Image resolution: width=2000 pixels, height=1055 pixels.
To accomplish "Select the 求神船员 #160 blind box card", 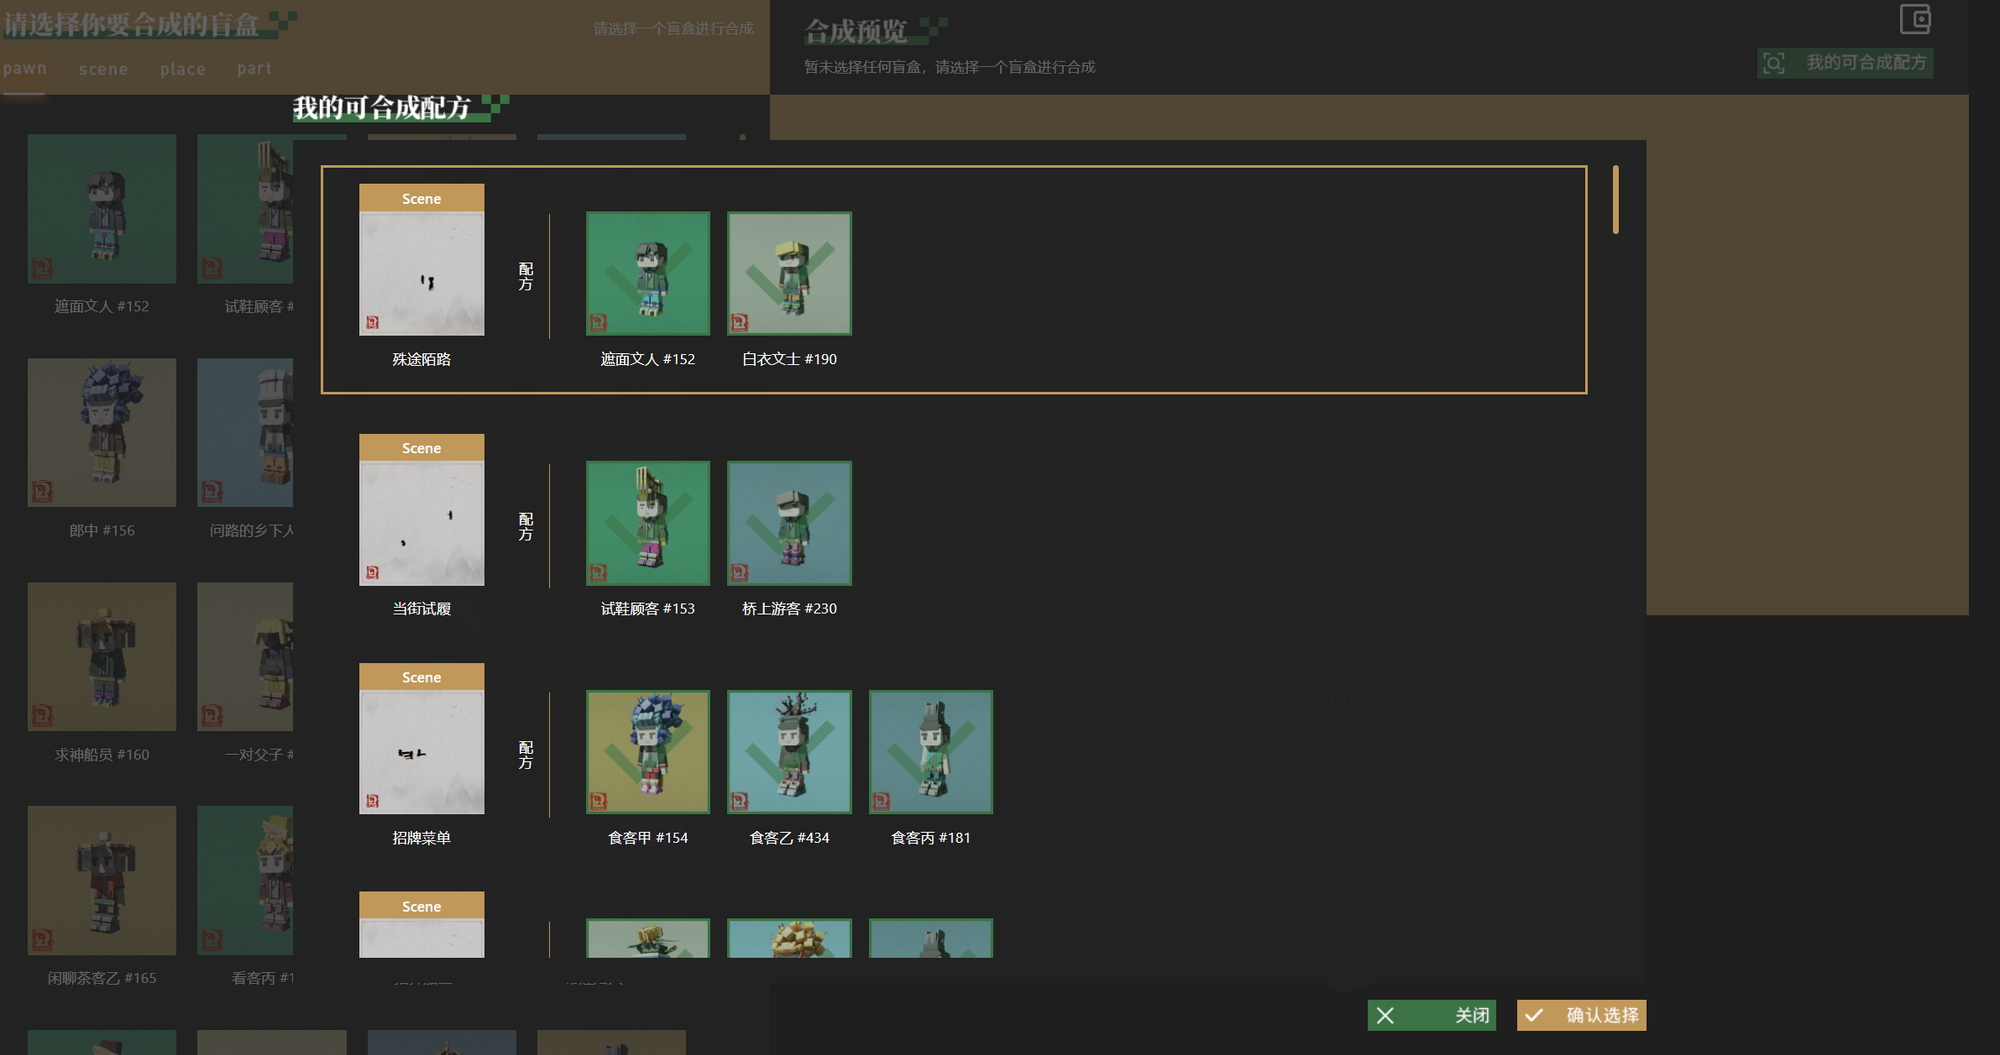I will coord(102,656).
